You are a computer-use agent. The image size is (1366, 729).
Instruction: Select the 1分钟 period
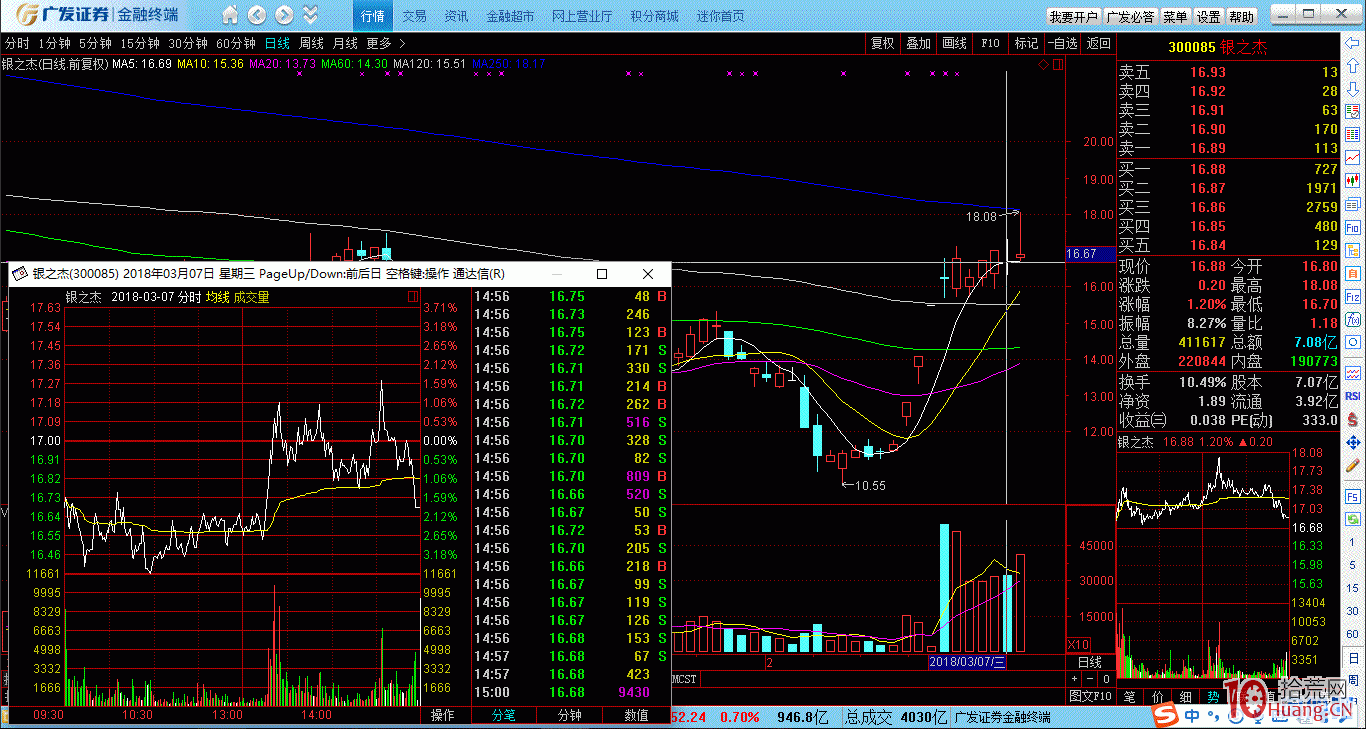point(54,44)
